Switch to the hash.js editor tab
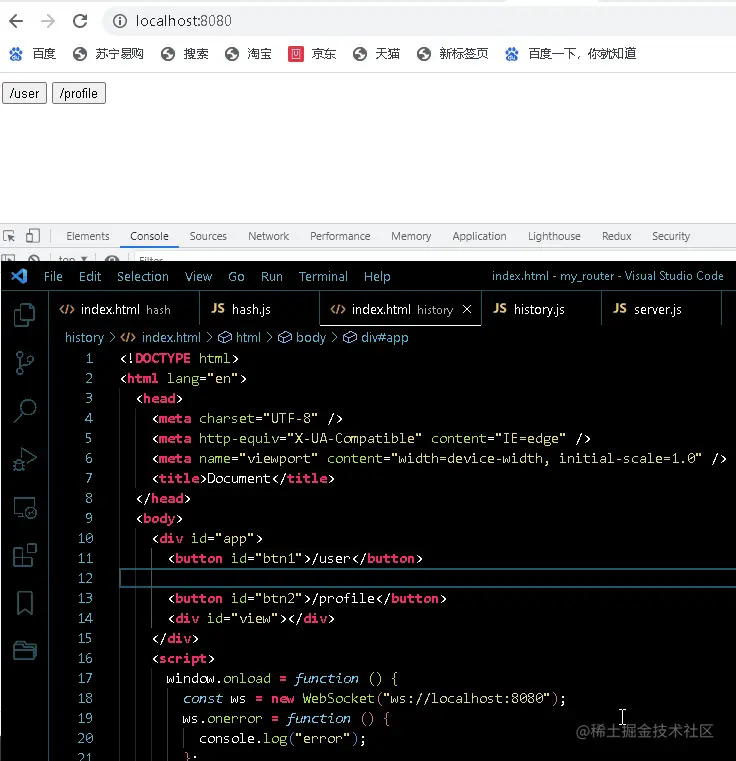The width and height of the screenshot is (736, 761). (260, 309)
